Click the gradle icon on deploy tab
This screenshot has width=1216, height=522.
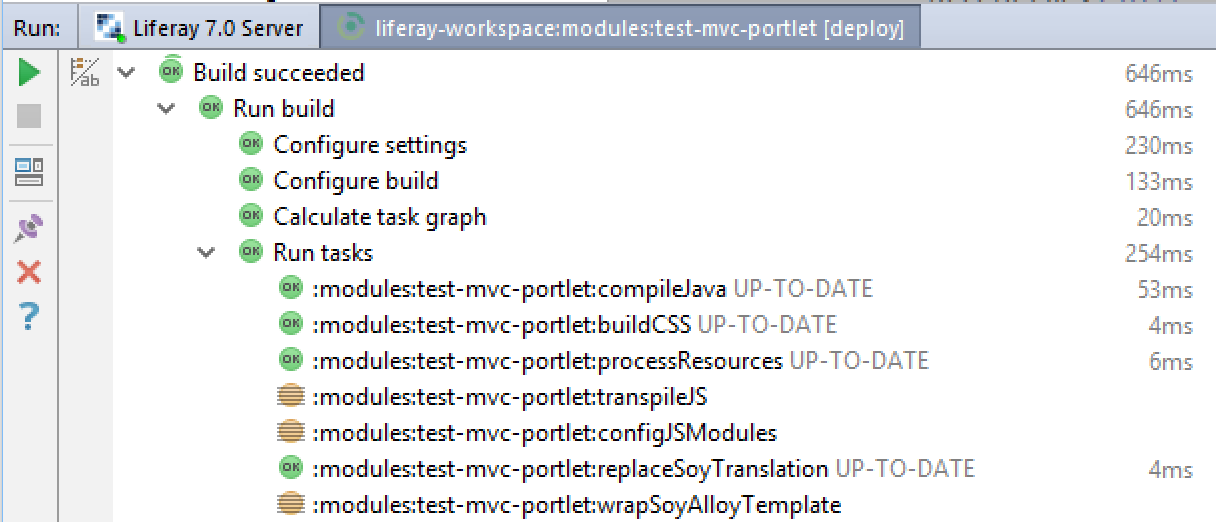[x=350, y=28]
